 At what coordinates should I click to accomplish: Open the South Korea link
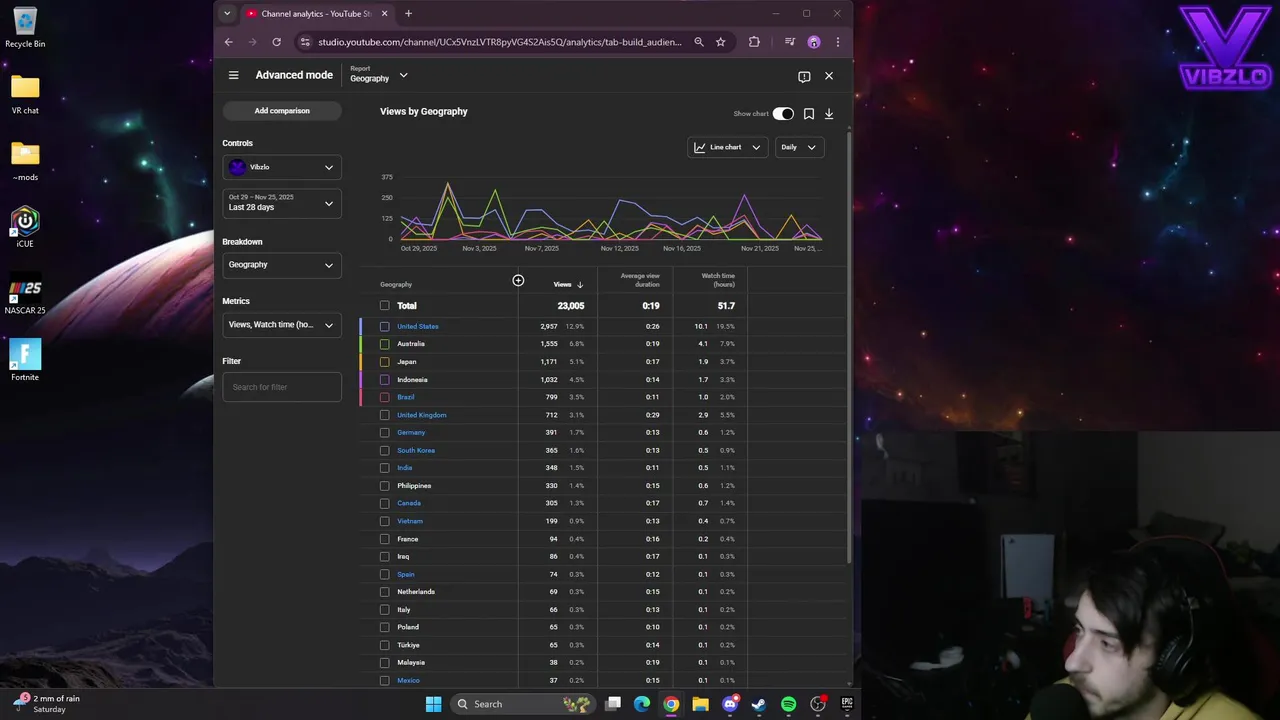416,450
